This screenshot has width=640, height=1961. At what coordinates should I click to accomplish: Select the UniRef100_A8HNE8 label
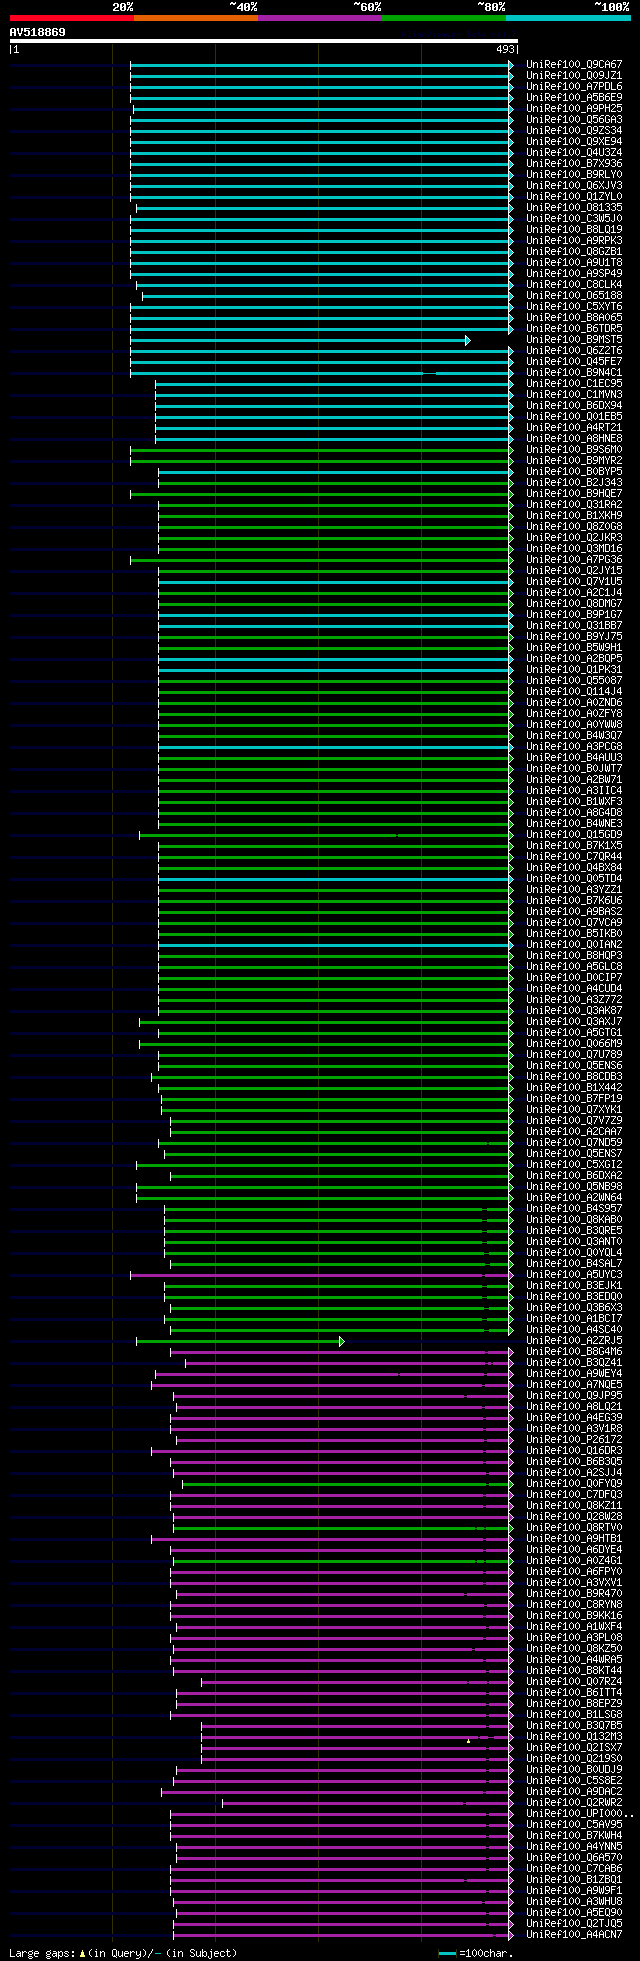574,439
